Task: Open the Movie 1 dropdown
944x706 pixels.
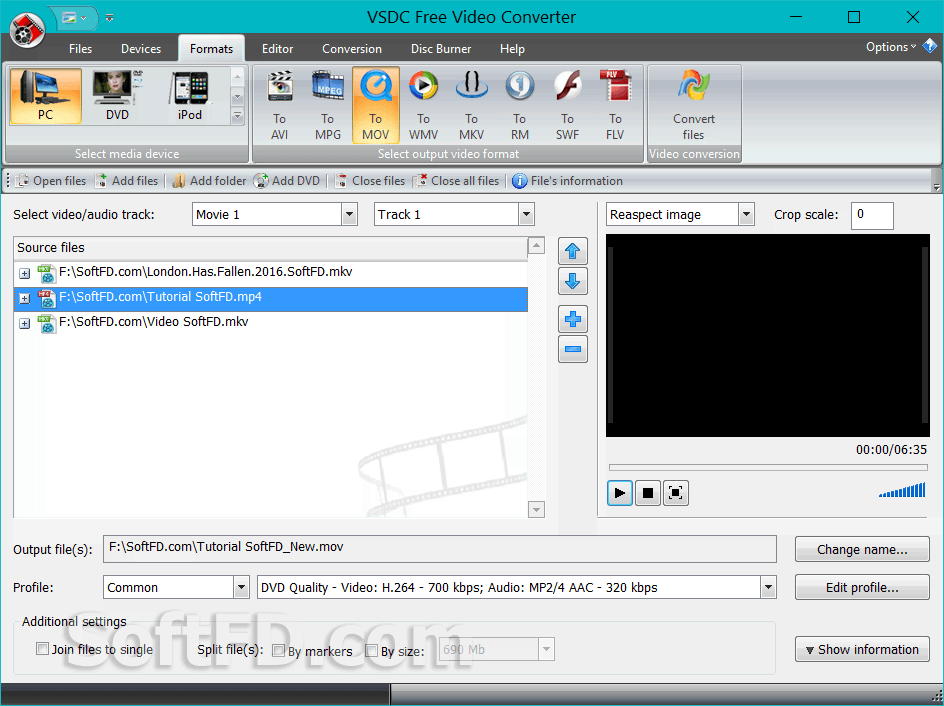Action: [x=349, y=214]
